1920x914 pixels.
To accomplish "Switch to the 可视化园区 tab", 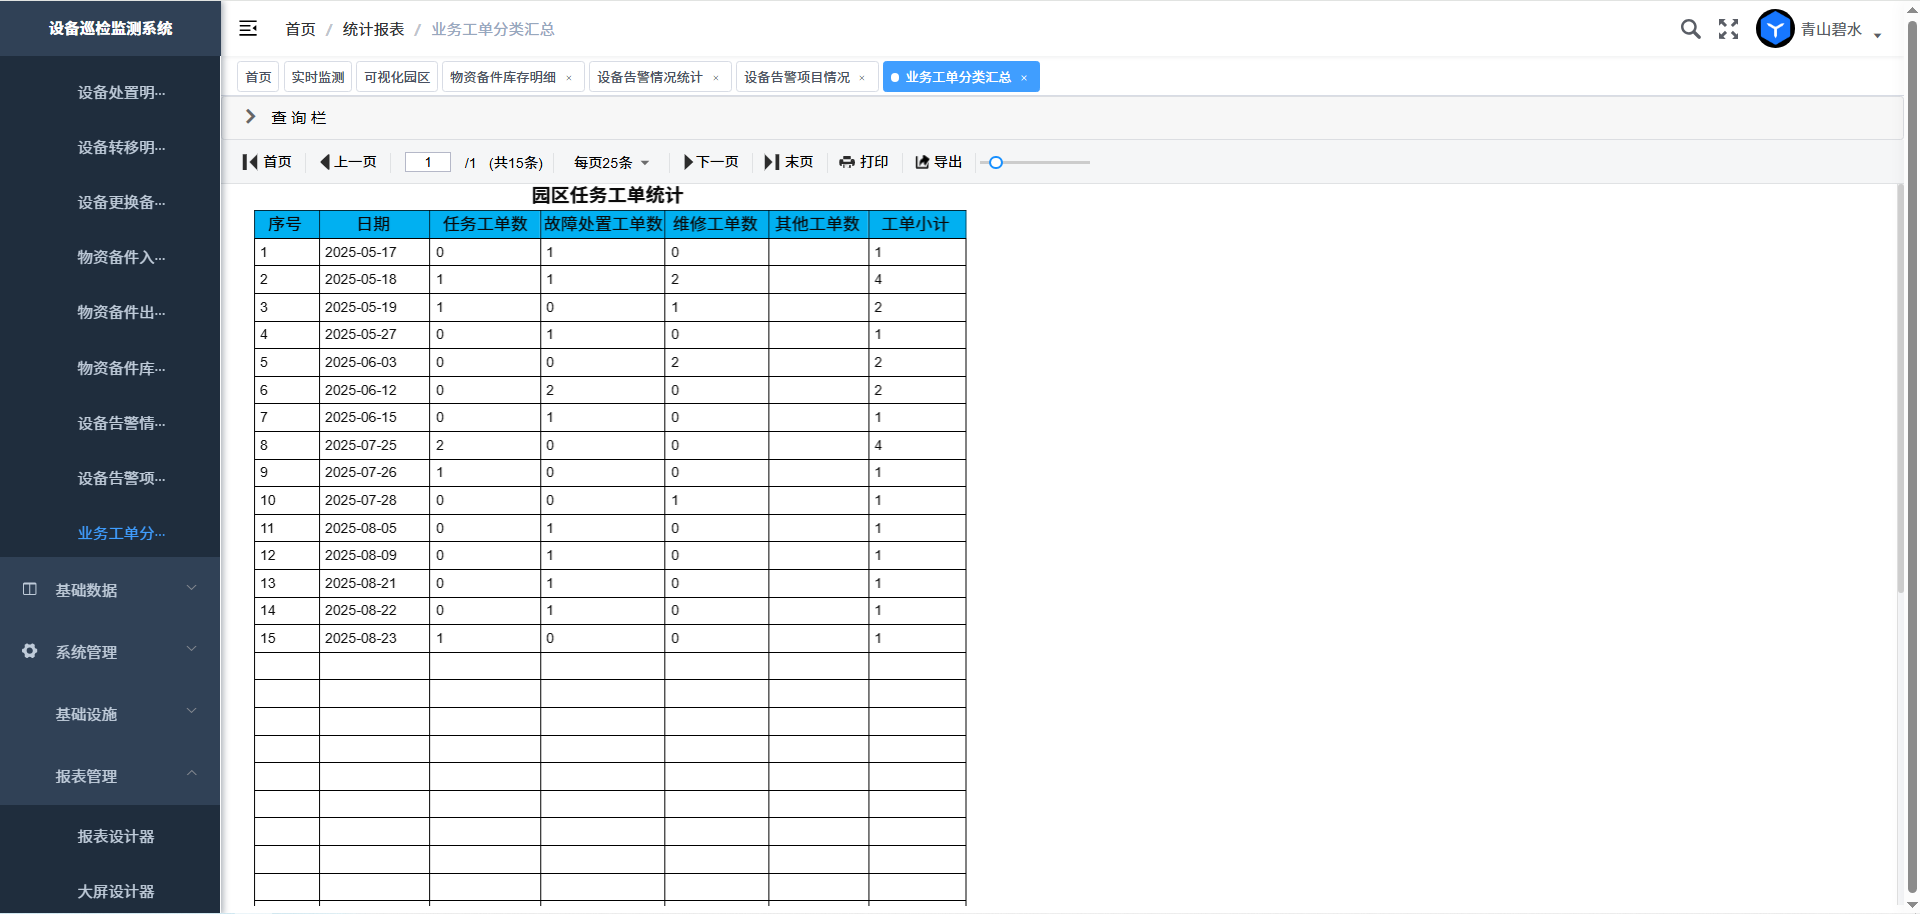I will point(397,77).
